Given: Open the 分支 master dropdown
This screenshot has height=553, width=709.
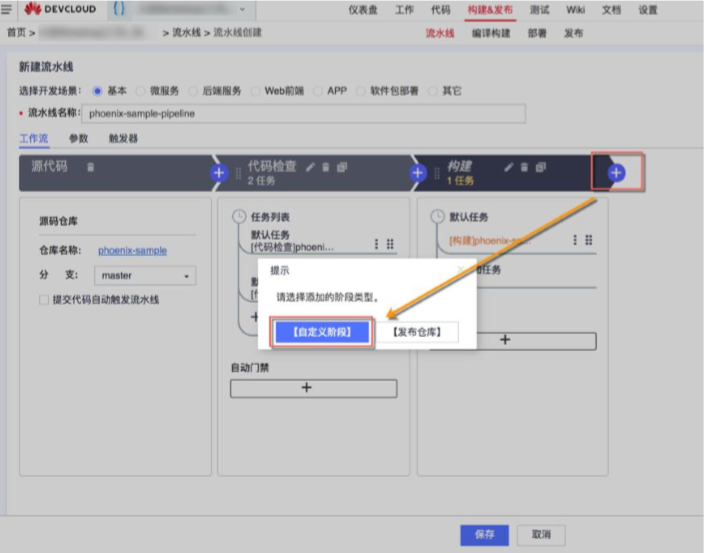Looking at the screenshot, I should (x=145, y=275).
